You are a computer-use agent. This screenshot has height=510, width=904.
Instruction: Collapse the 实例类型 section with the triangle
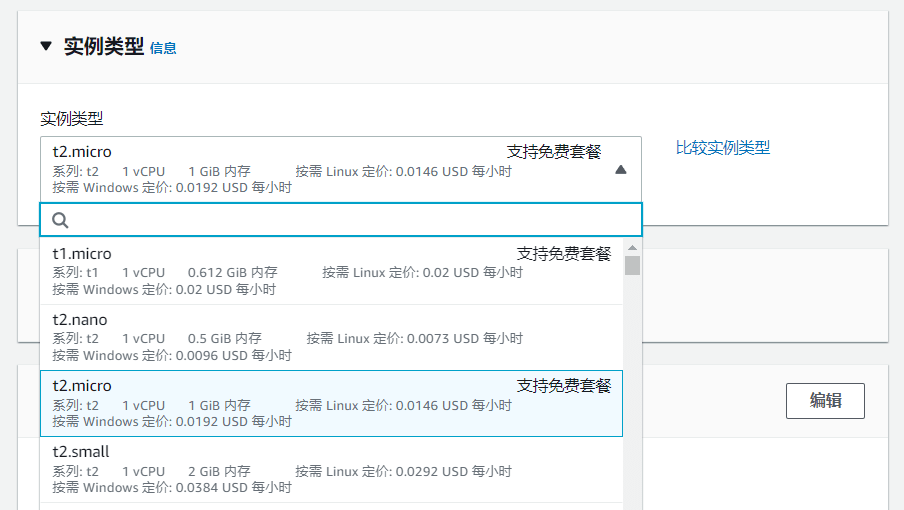[x=46, y=46]
